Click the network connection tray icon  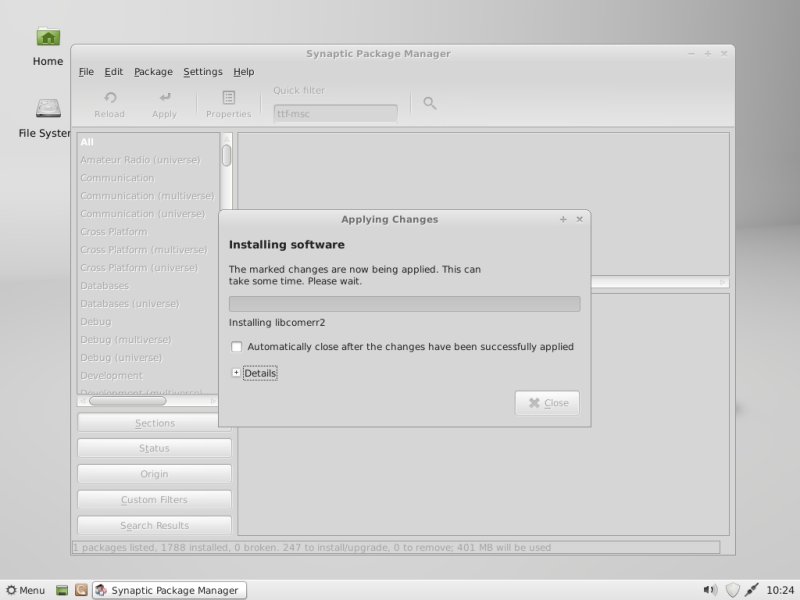tap(752, 590)
